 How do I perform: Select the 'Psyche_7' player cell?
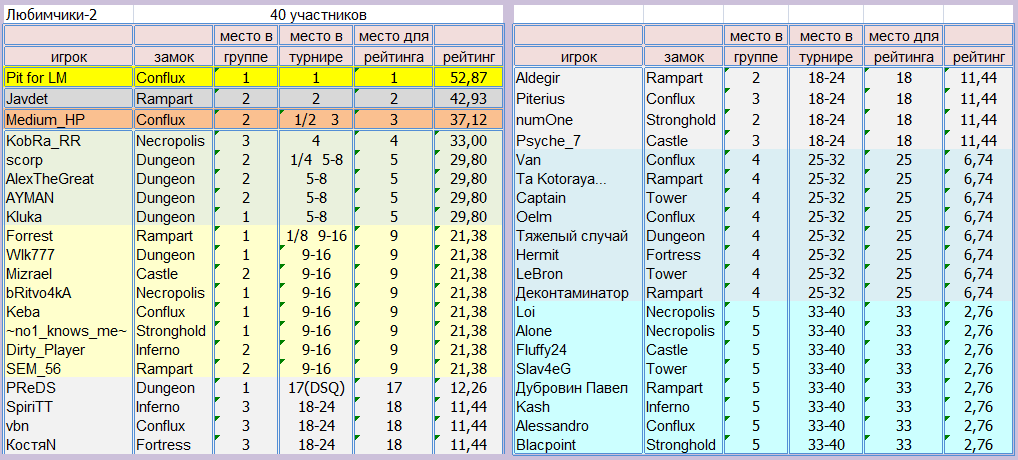[578, 141]
